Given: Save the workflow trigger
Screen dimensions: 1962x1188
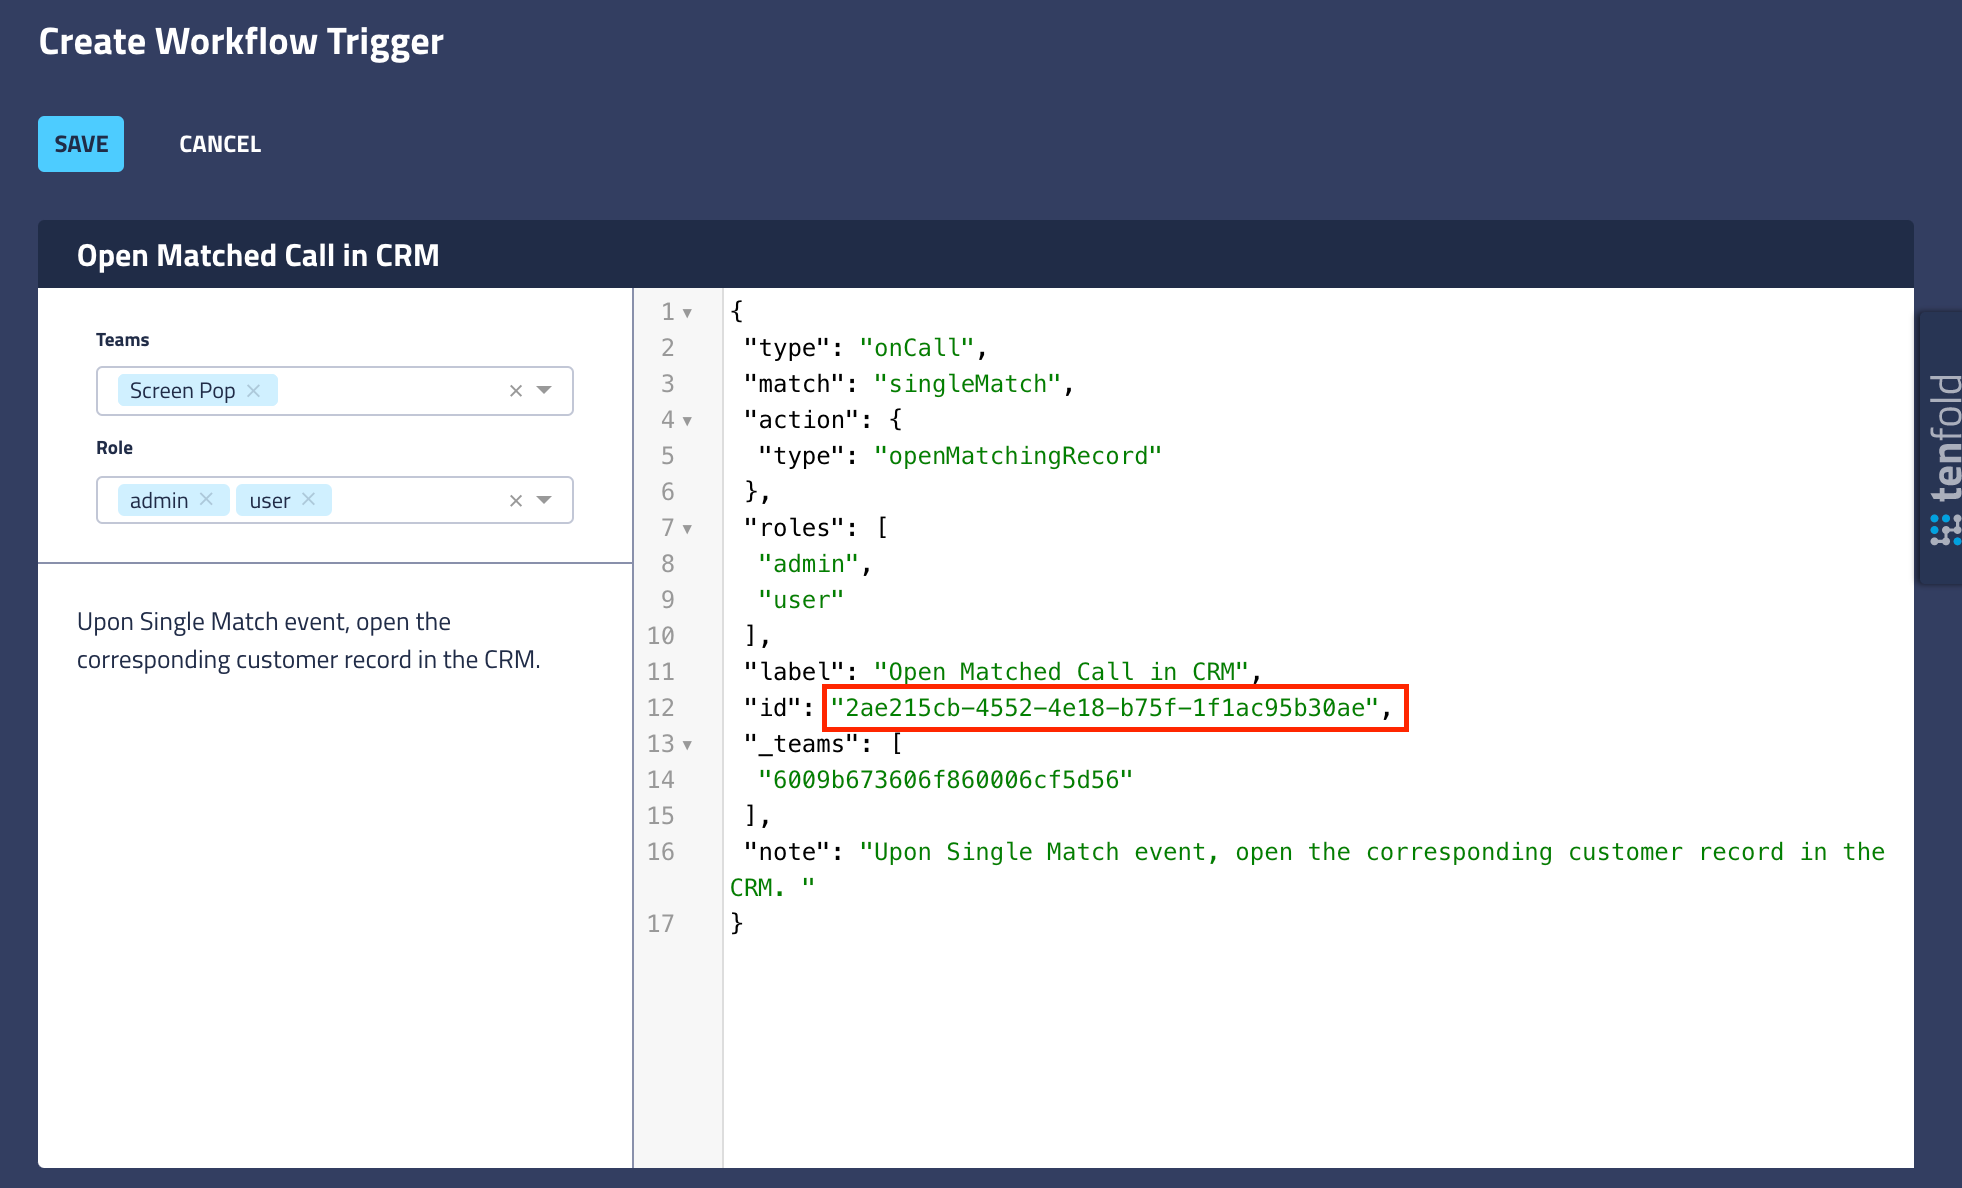Looking at the screenshot, I should [x=81, y=144].
